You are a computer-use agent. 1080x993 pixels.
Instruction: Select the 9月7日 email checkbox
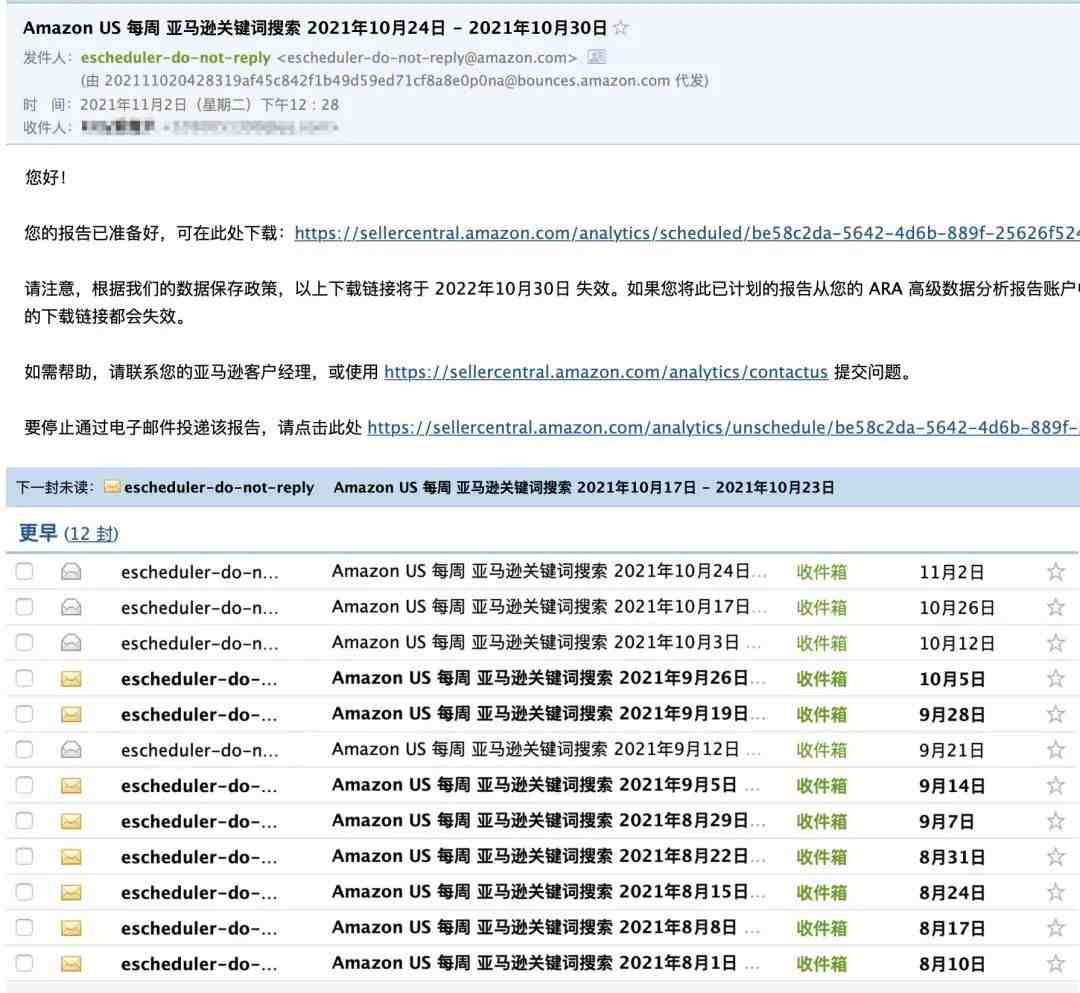(x=24, y=821)
